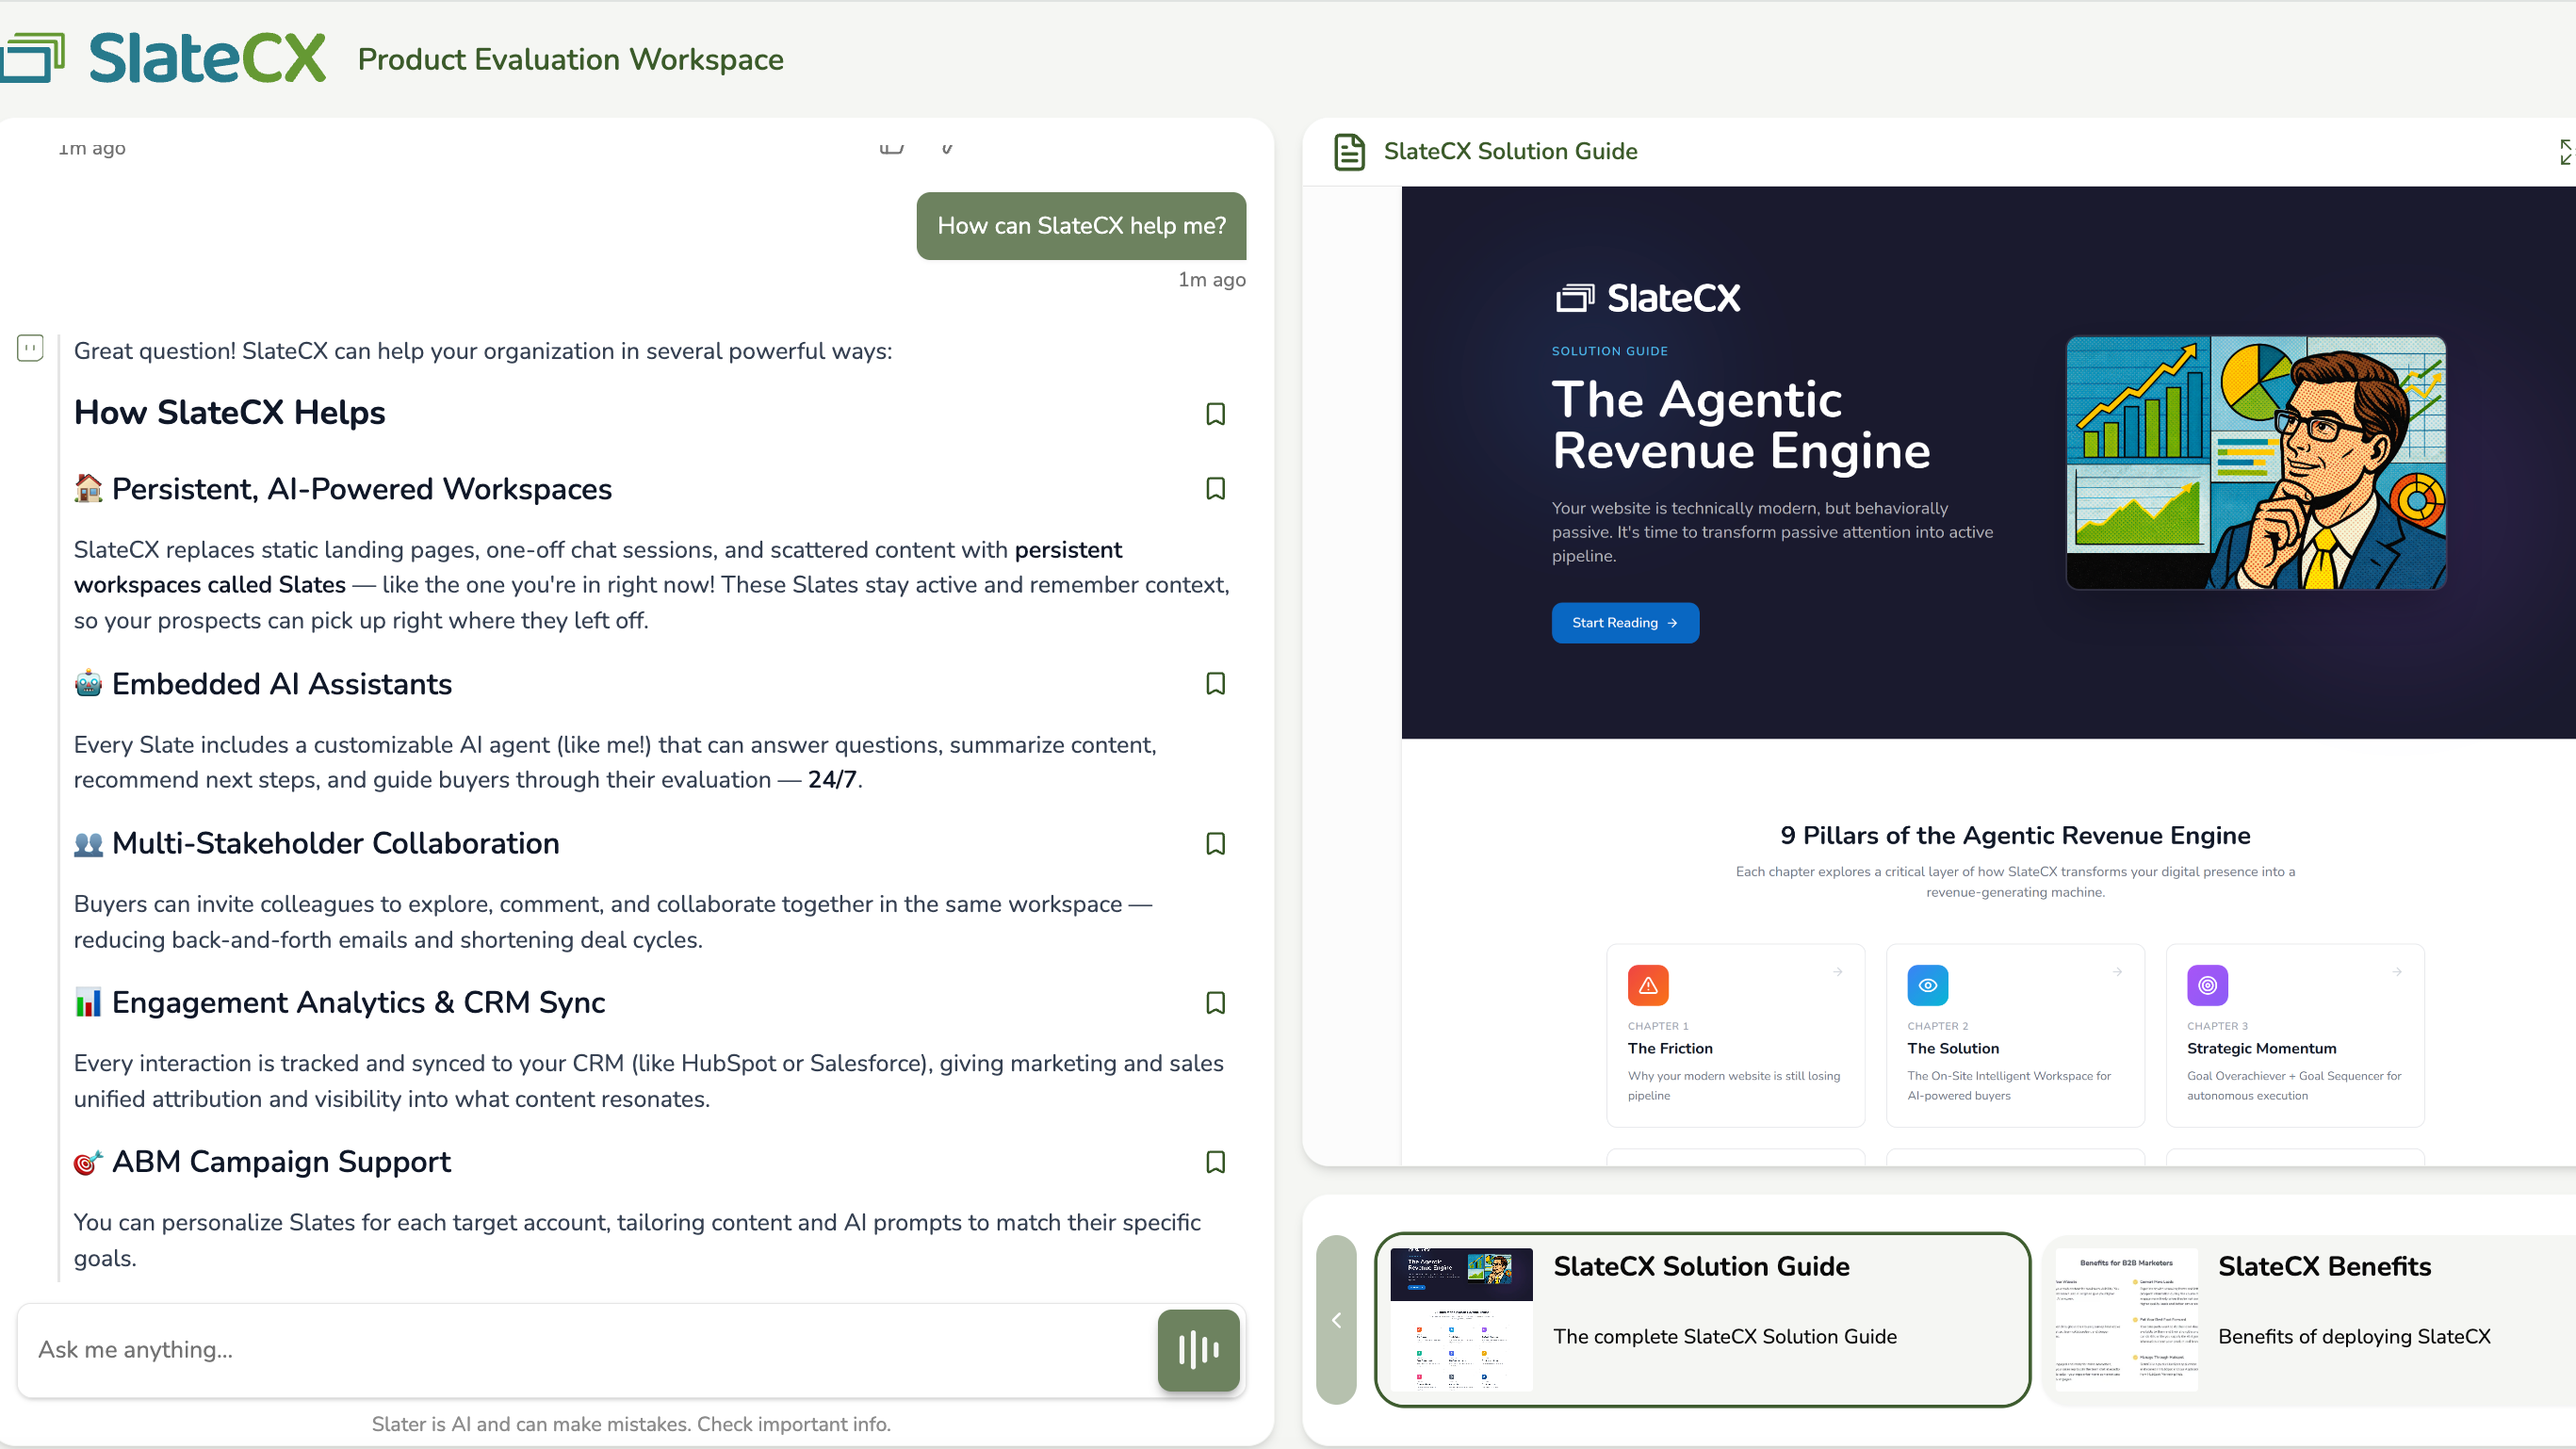
Task: Click the "SOLUTION GUIDE" label in the hero
Action: coord(1610,351)
